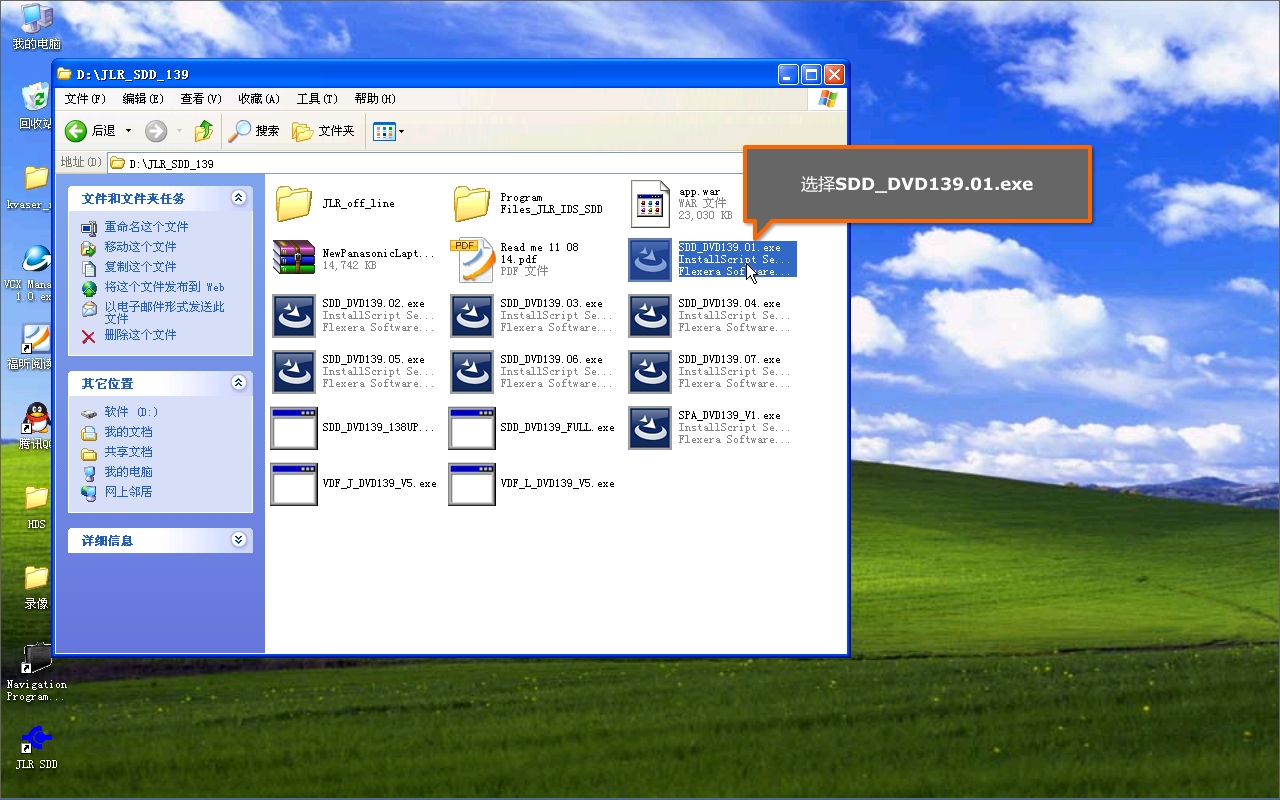1280x800 pixels.
Task: Open the 工具(T) menu
Action: coord(317,99)
